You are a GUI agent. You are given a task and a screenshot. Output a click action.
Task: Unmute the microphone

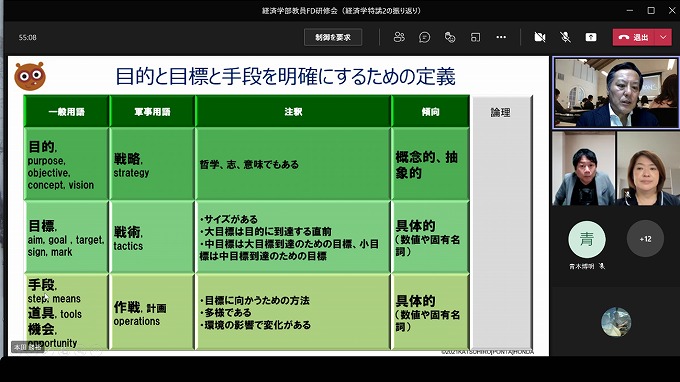pyautogui.click(x=565, y=37)
